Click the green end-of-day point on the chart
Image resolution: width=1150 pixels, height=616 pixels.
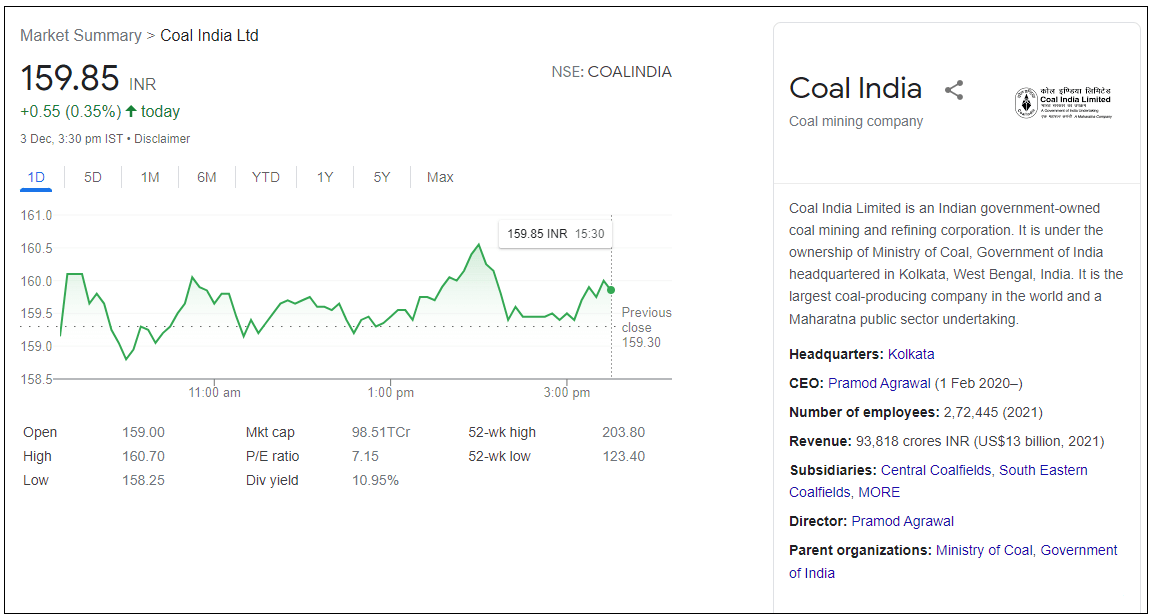coord(611,290)
